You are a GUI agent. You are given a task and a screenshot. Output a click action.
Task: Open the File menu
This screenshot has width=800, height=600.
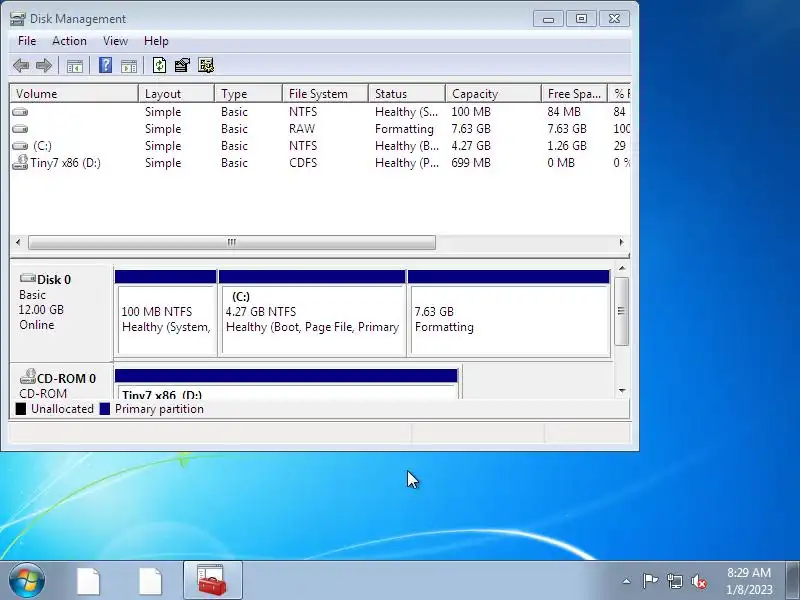(27, 41)
